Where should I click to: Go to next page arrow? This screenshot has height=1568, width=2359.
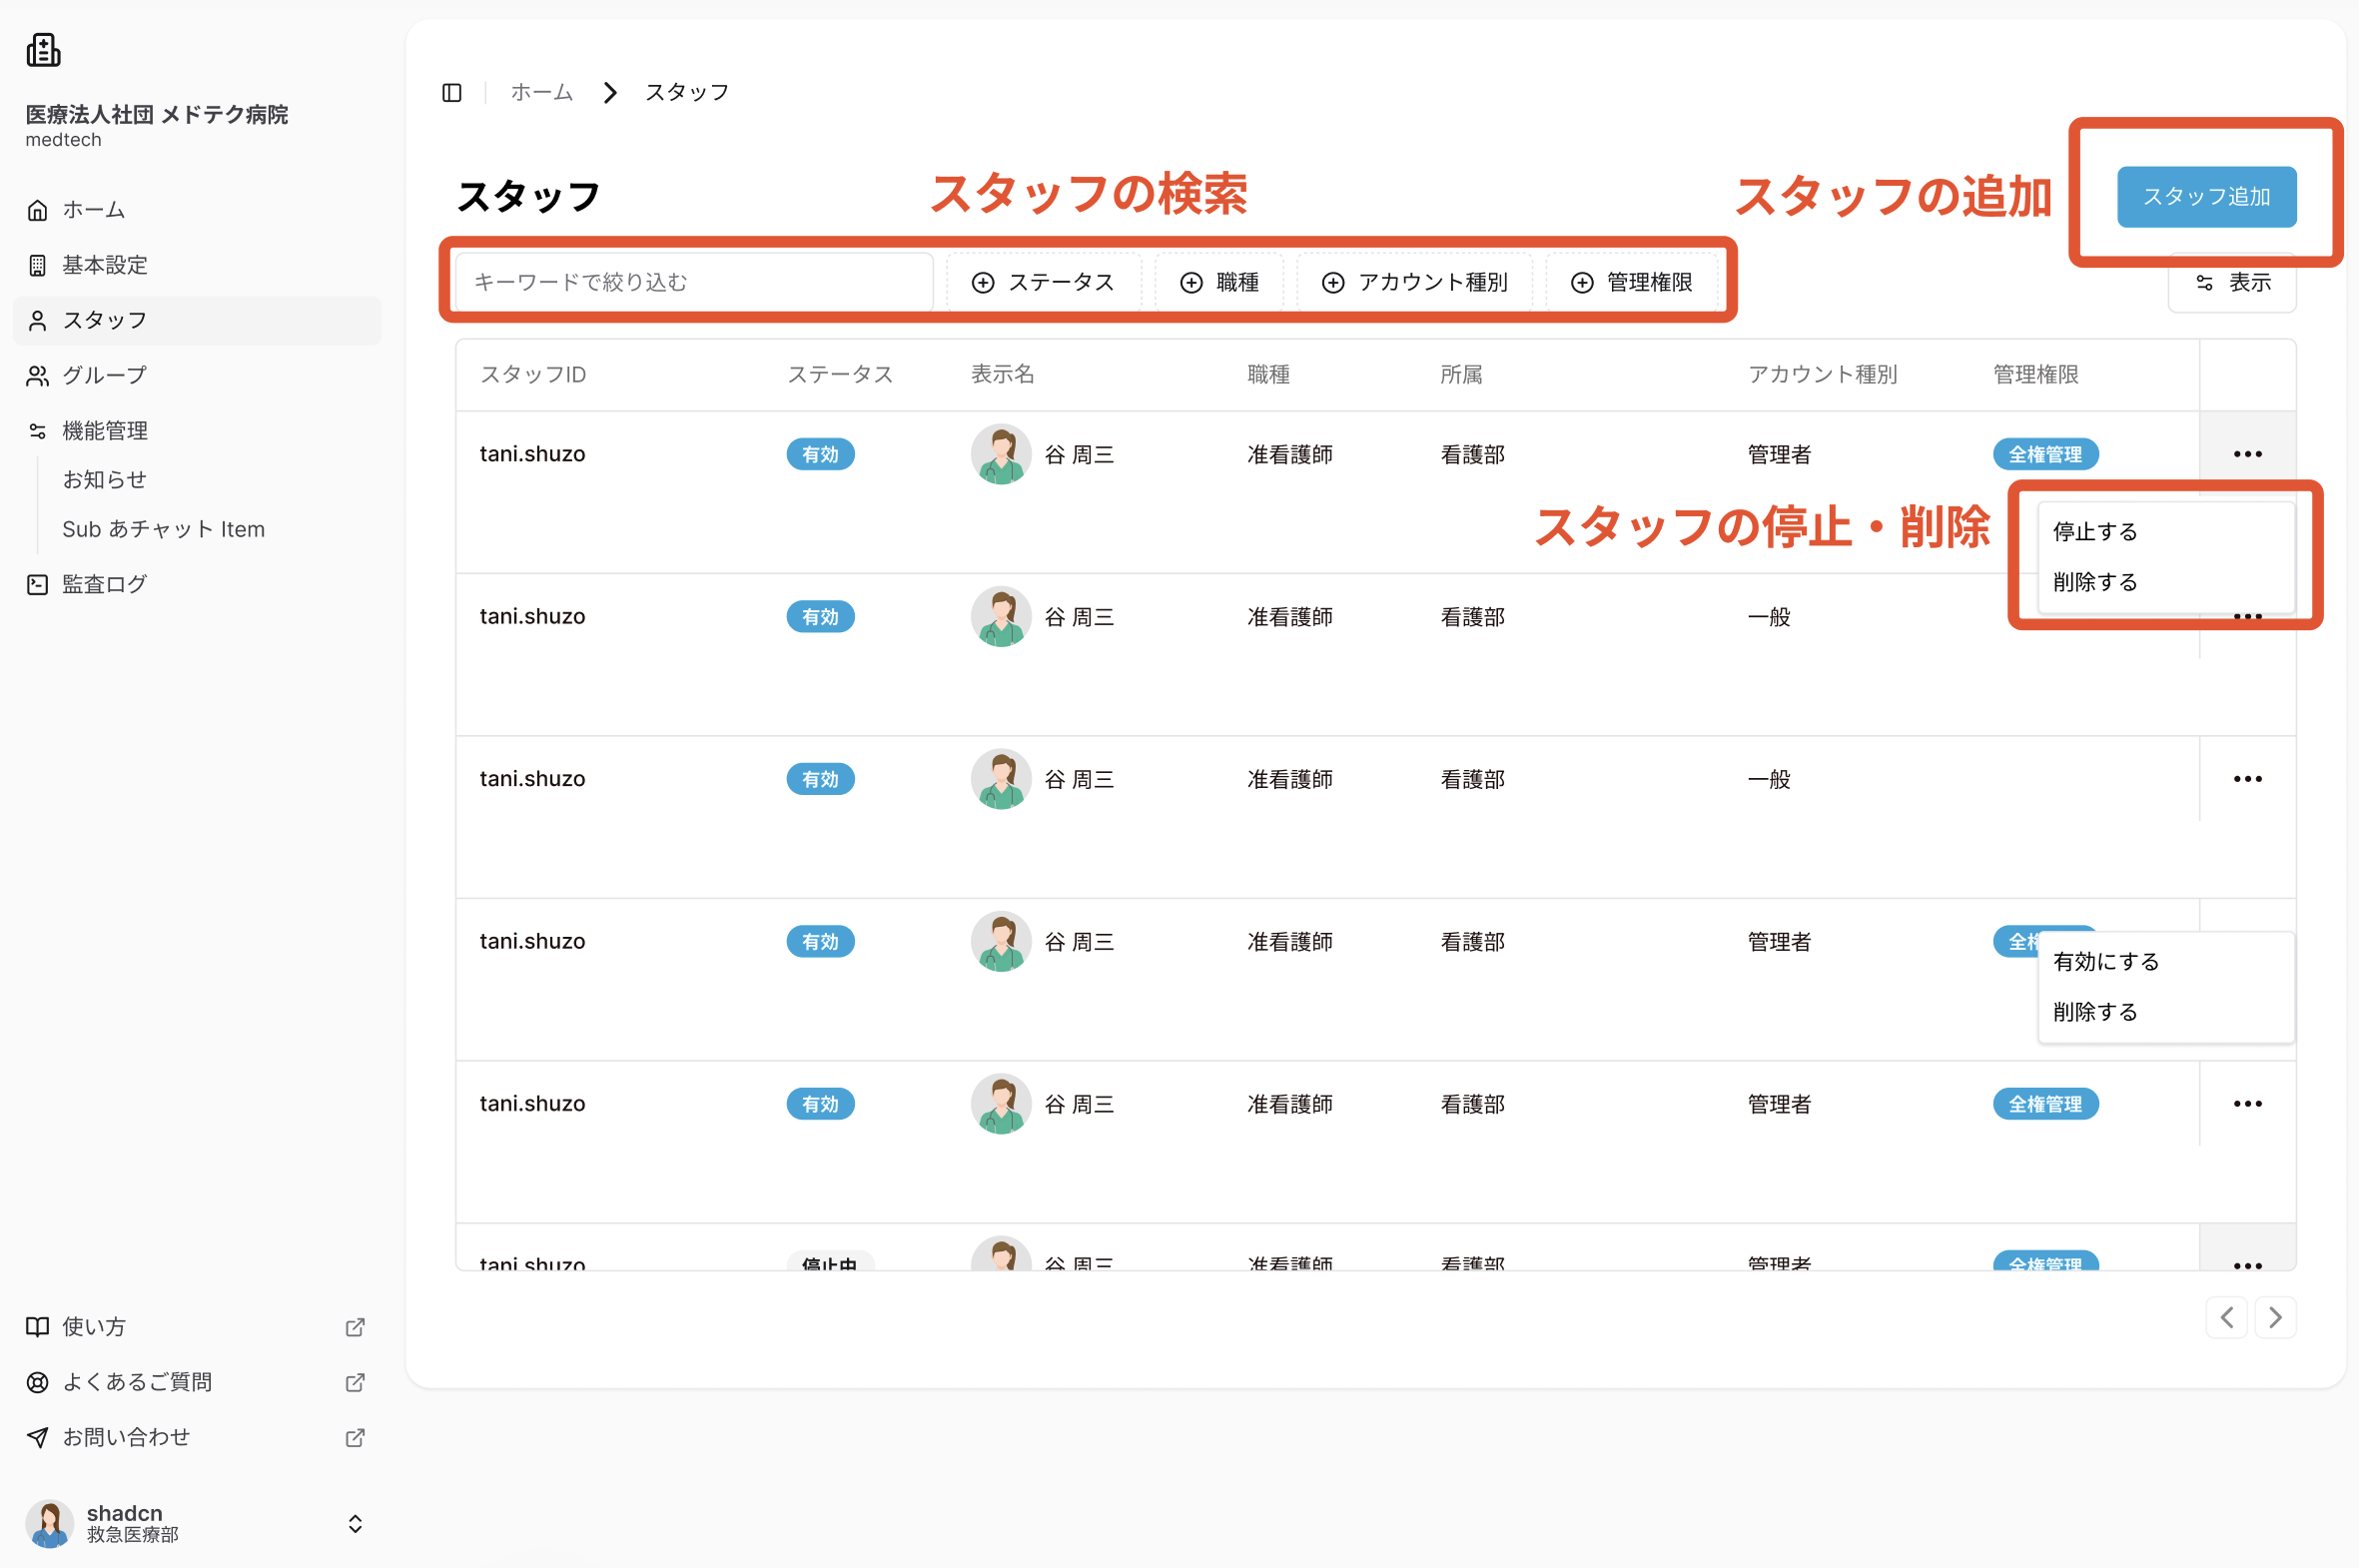pyautogui.click(x=2275, y=1317)
